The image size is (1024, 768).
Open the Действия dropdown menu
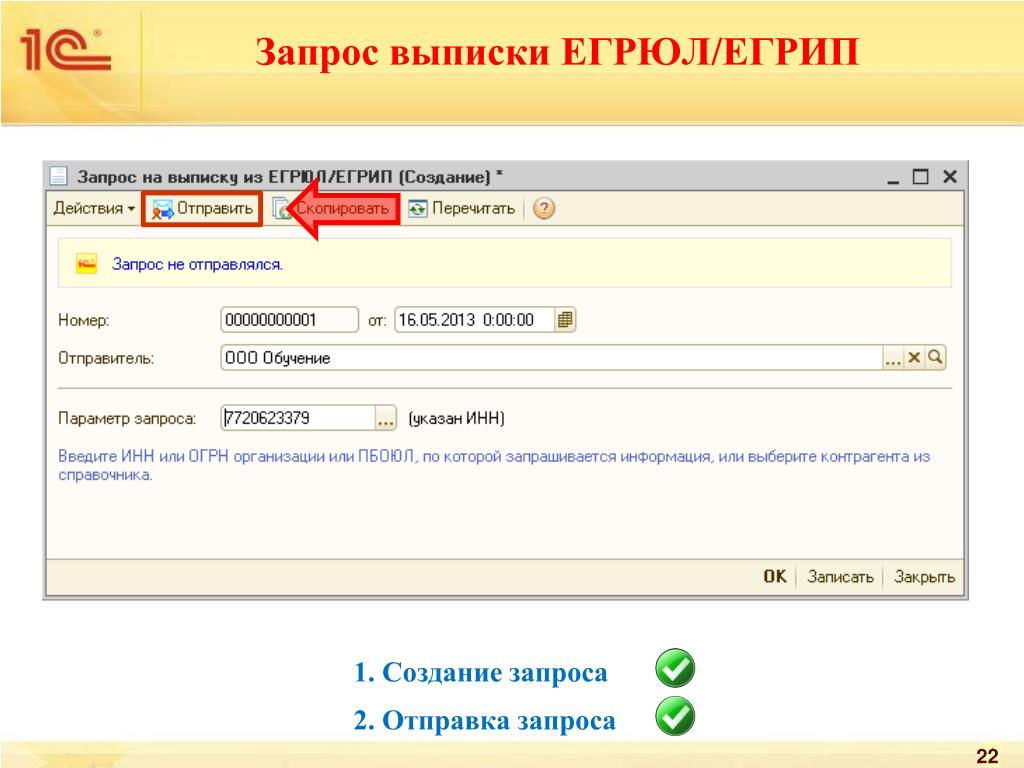(94, 208)
